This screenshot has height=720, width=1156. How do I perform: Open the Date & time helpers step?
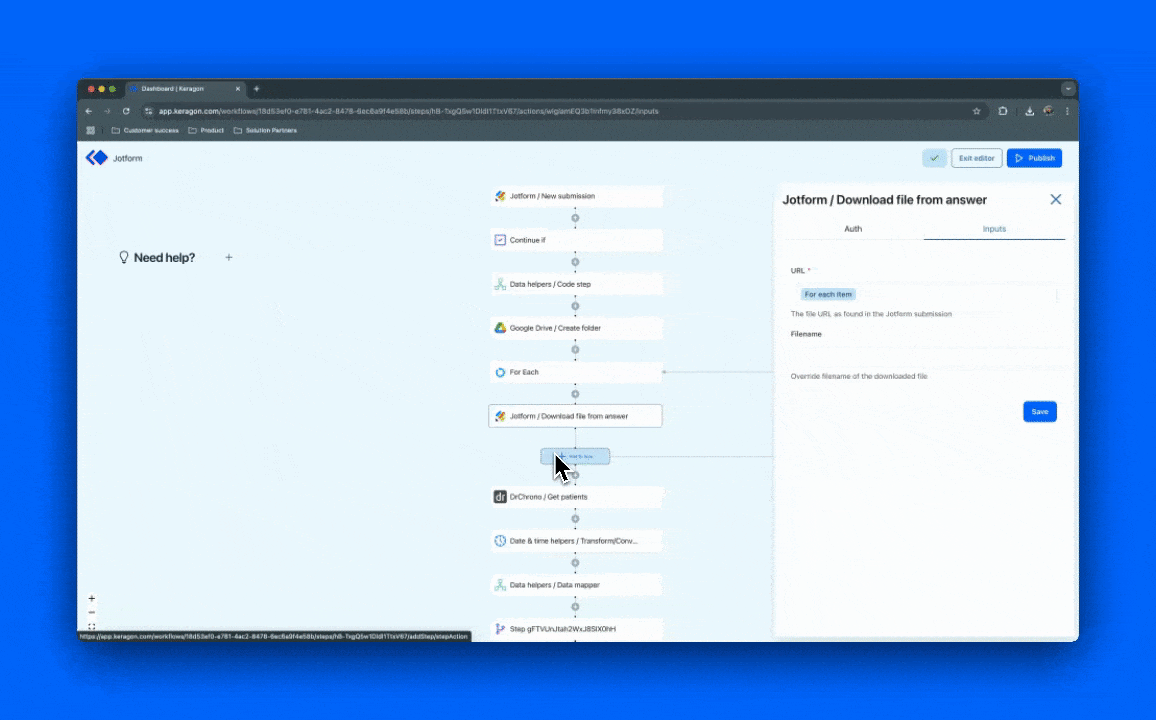coord(576,541)
